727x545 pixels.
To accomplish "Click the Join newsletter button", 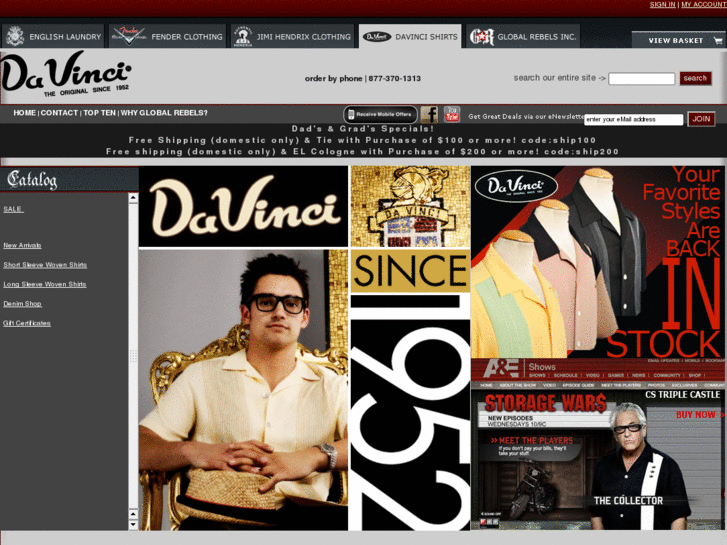I will point(701,119).
